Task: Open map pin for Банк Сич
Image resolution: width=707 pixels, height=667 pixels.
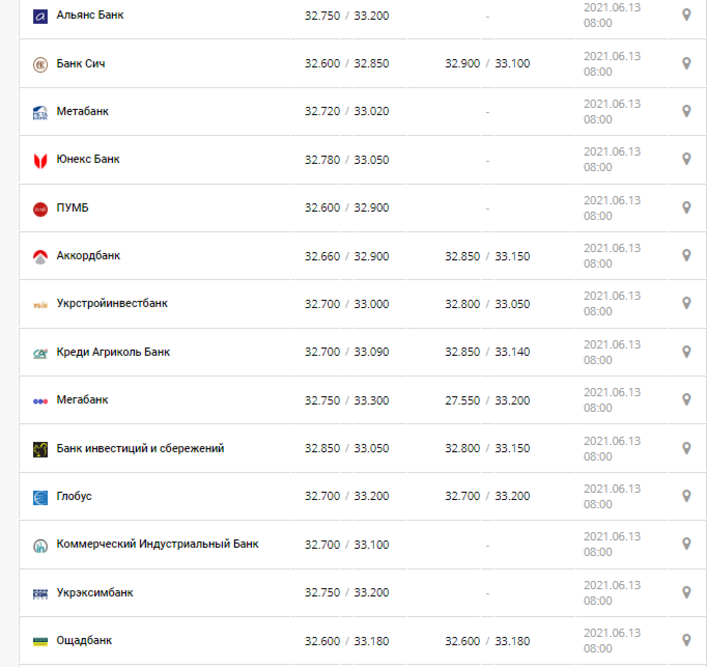Action: (x=686, y=63)
